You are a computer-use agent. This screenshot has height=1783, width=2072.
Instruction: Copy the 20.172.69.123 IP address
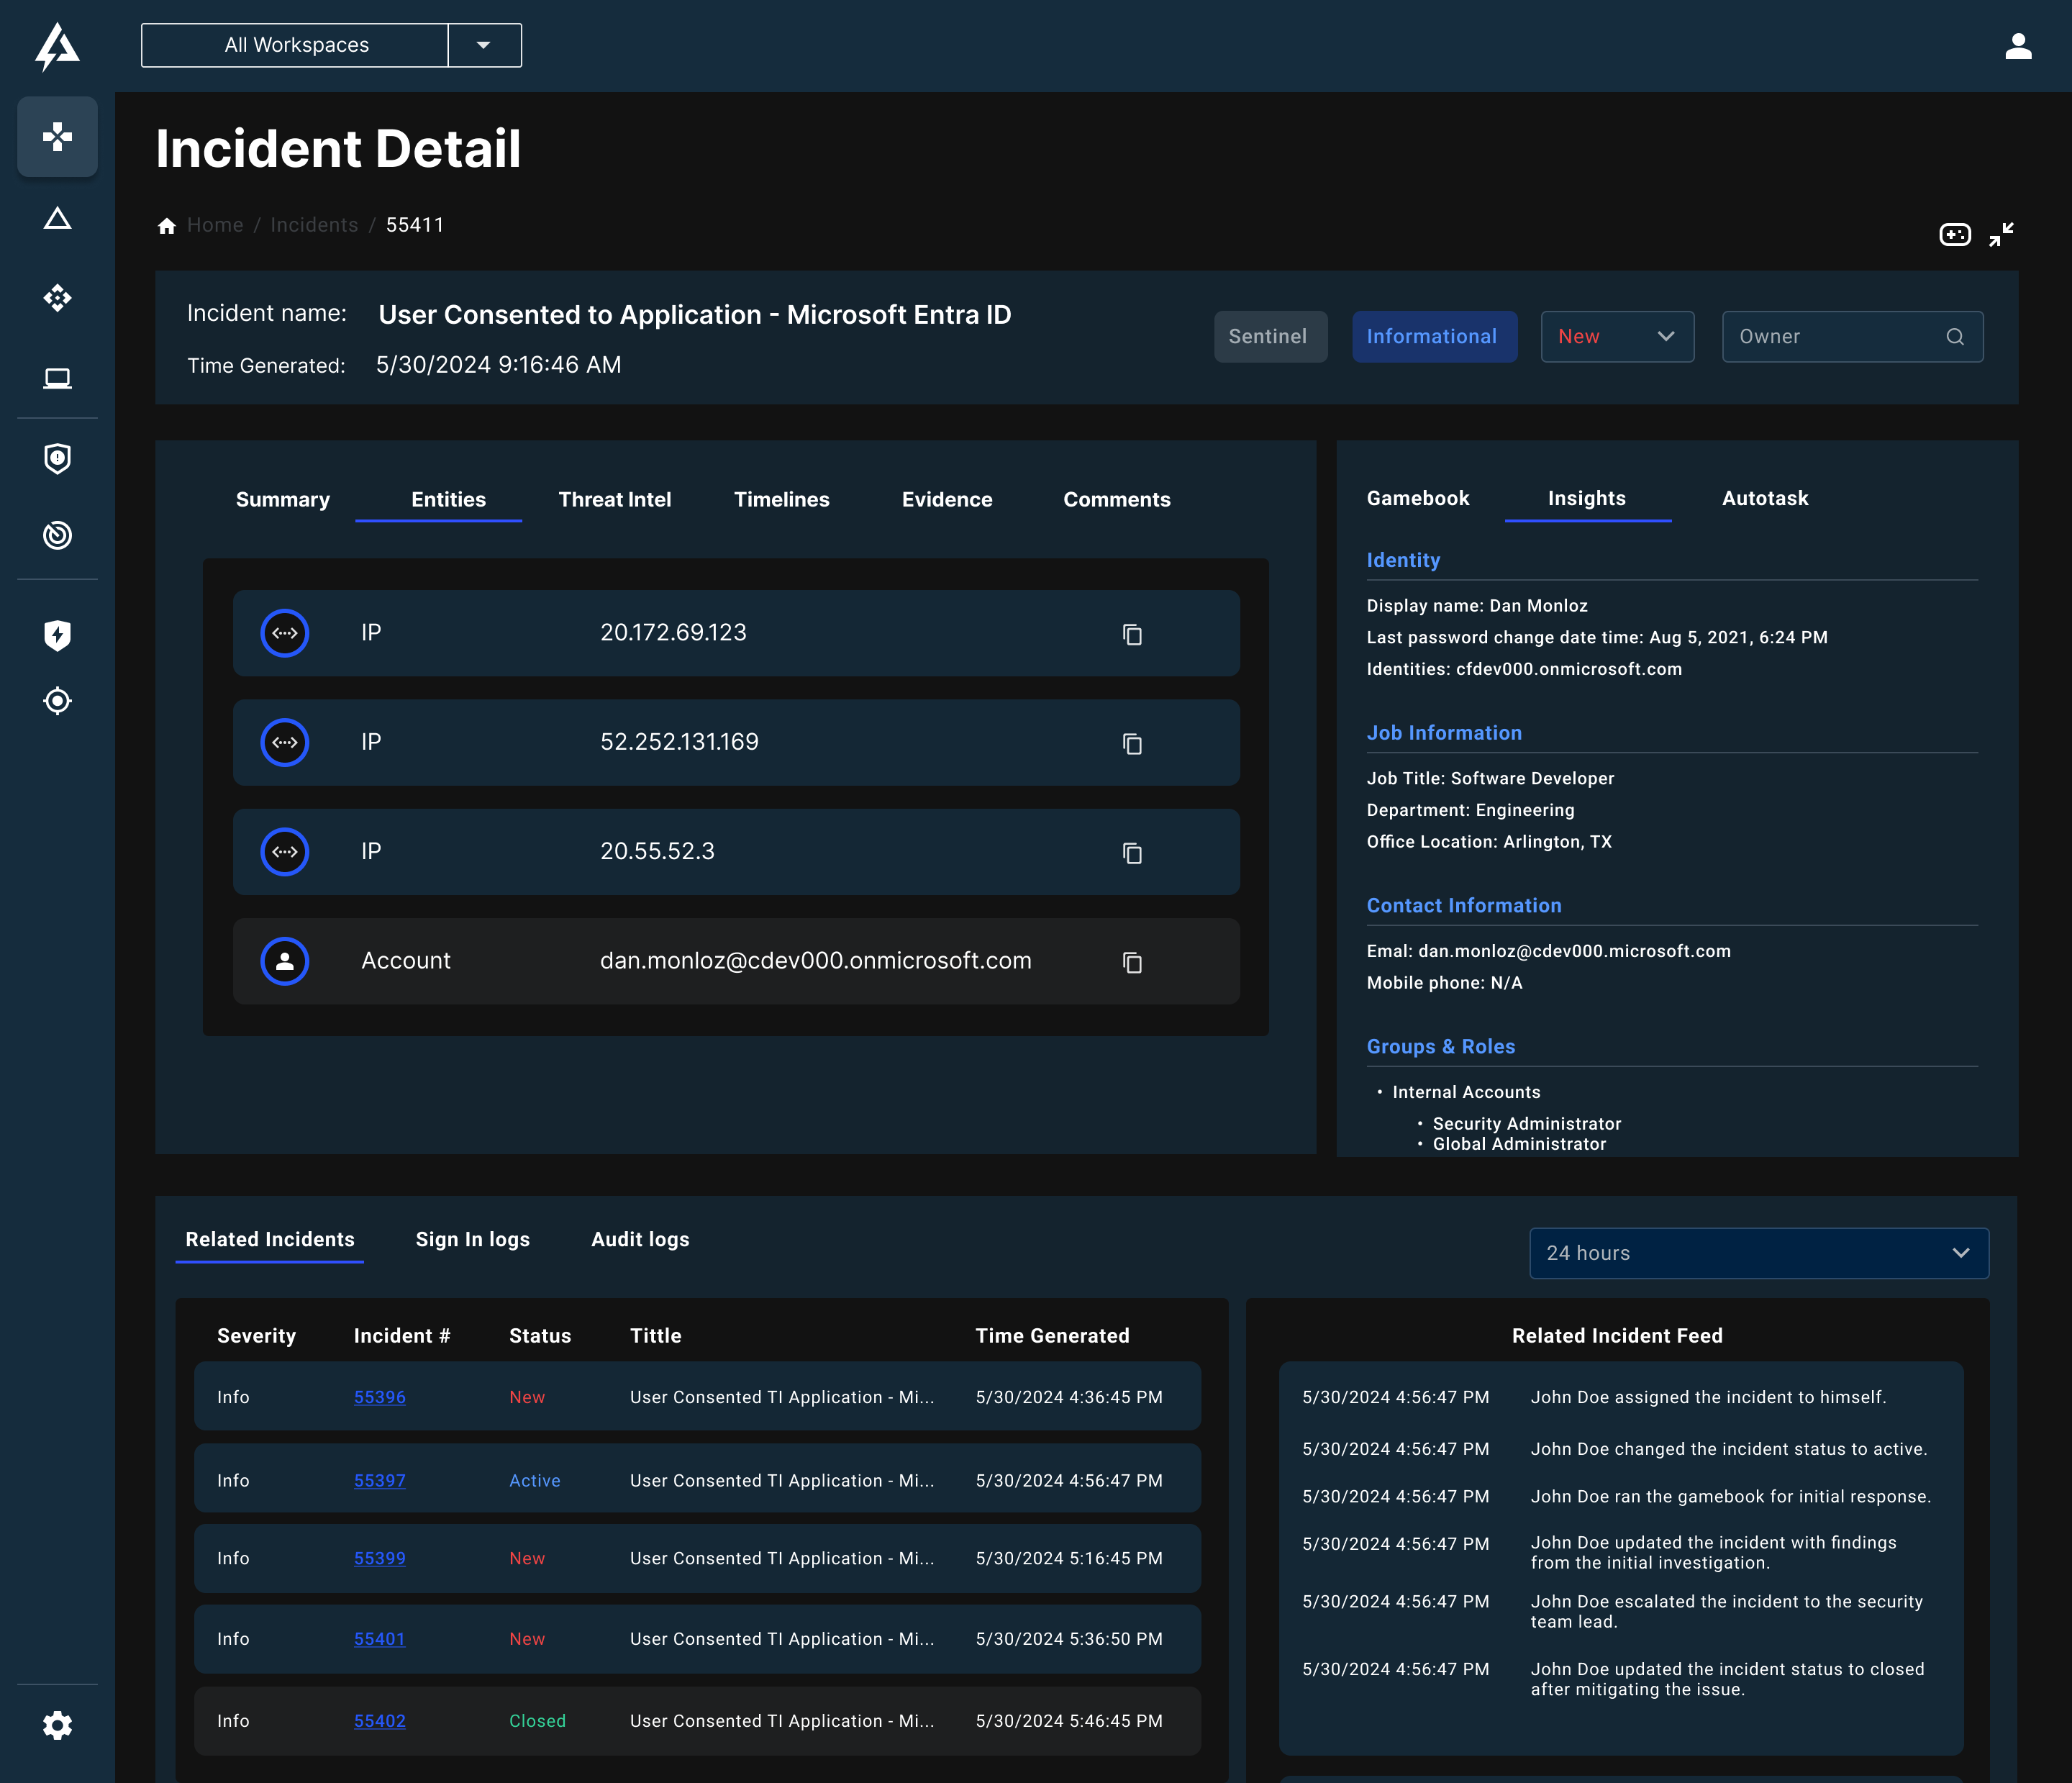tap(1131, 634)
